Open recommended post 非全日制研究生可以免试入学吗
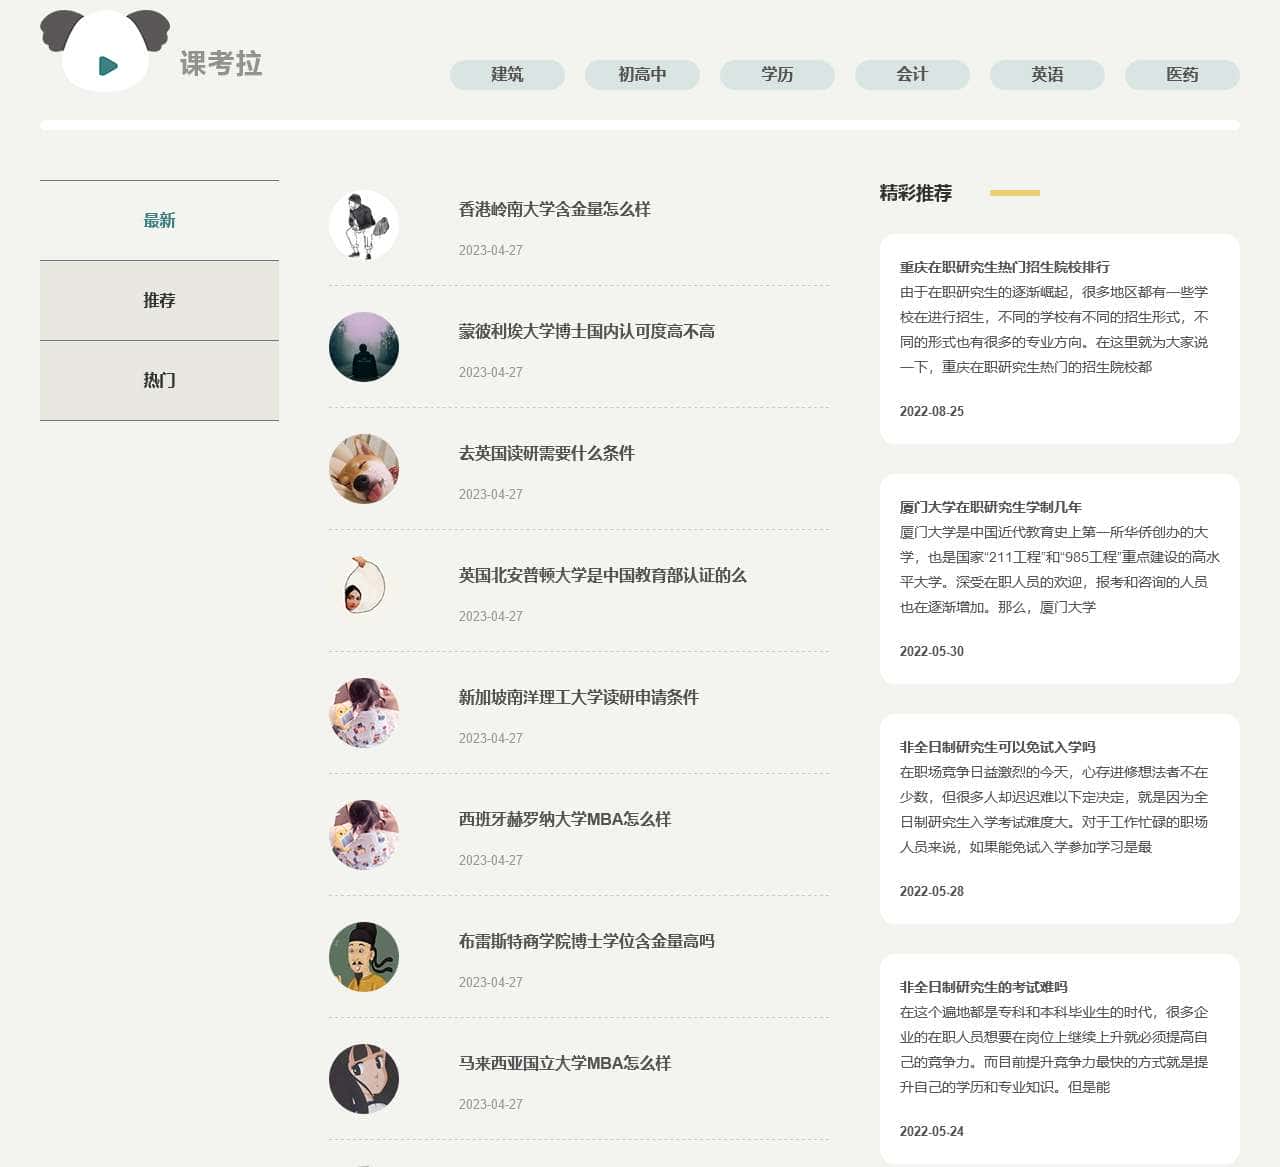 997,747
